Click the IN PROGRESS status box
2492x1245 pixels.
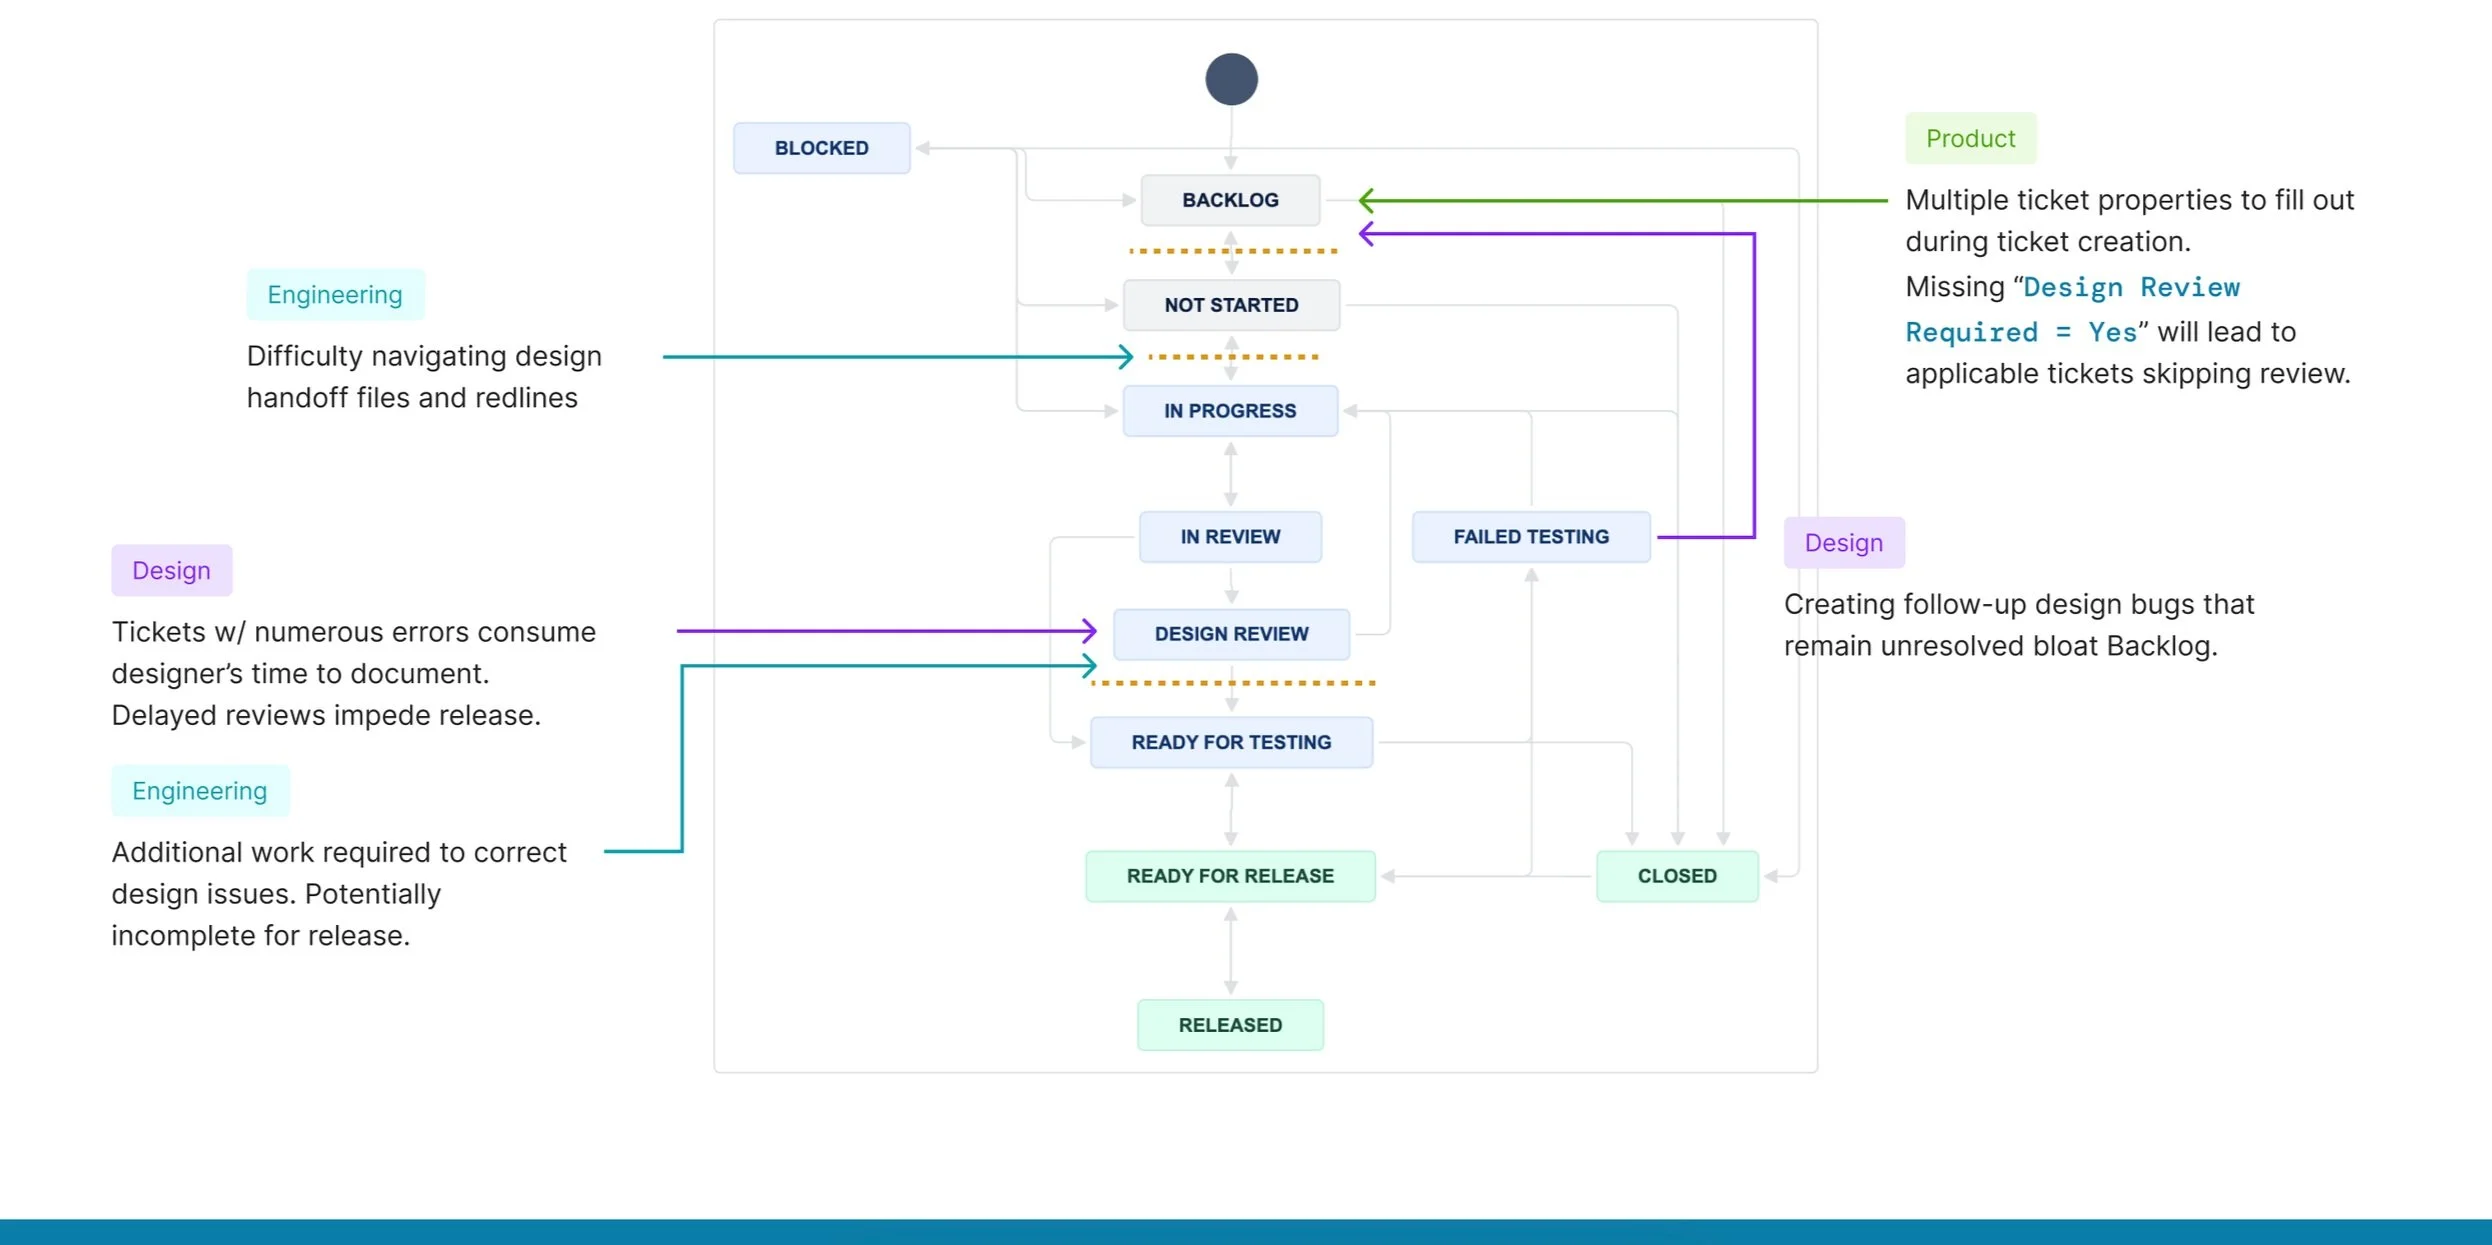click(x=1230, y=411)
